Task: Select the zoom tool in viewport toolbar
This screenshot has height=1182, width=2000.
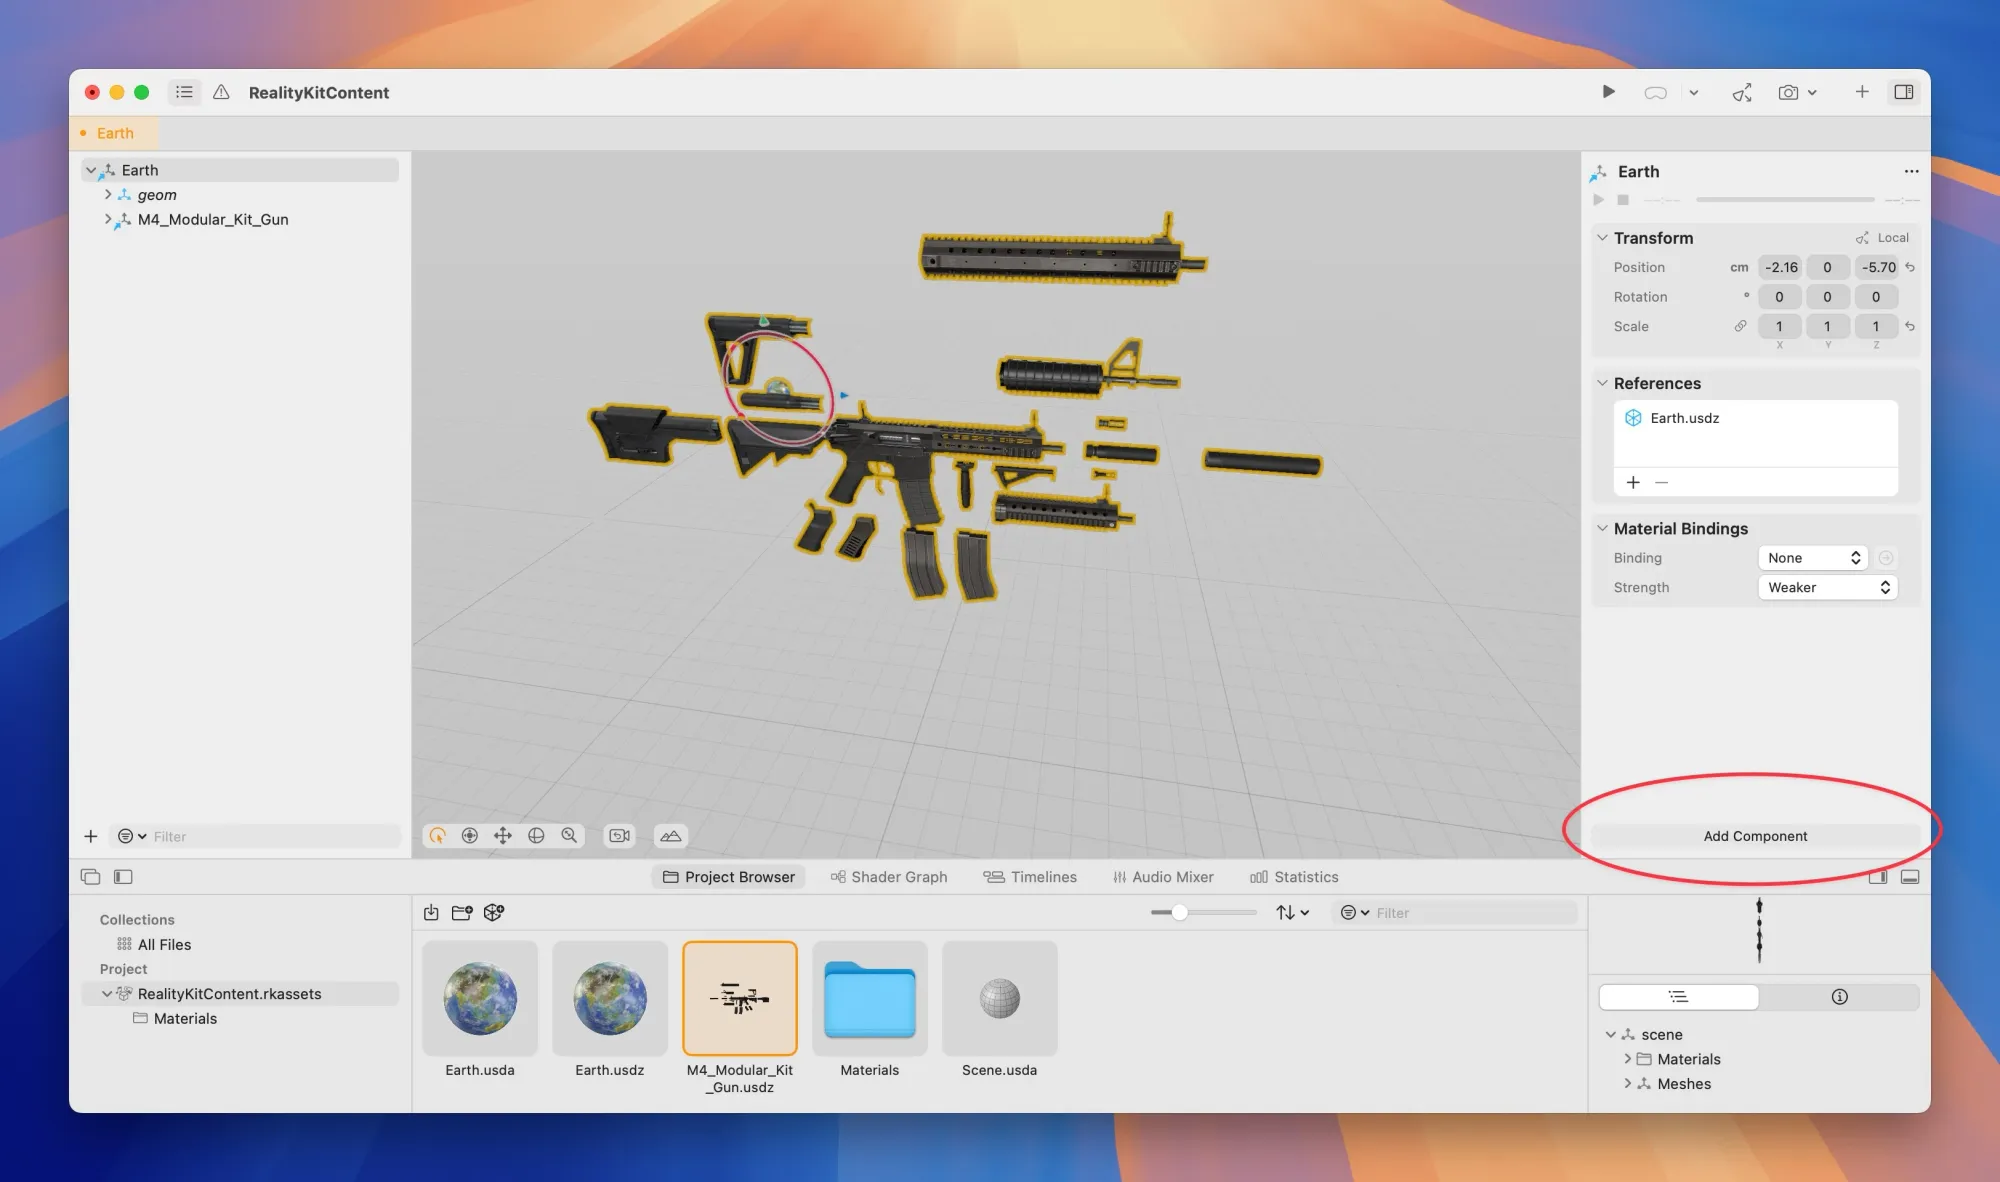Action: [569, 836]
